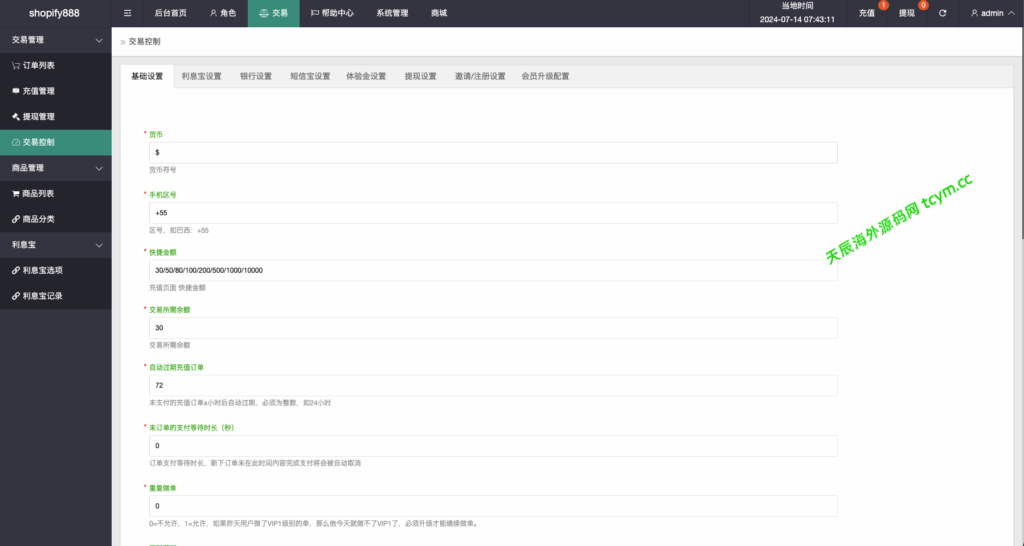This screenshot has height=546, width=1024.
Task: Switch to the 体验金设置 tab
Action: point(366,76)
